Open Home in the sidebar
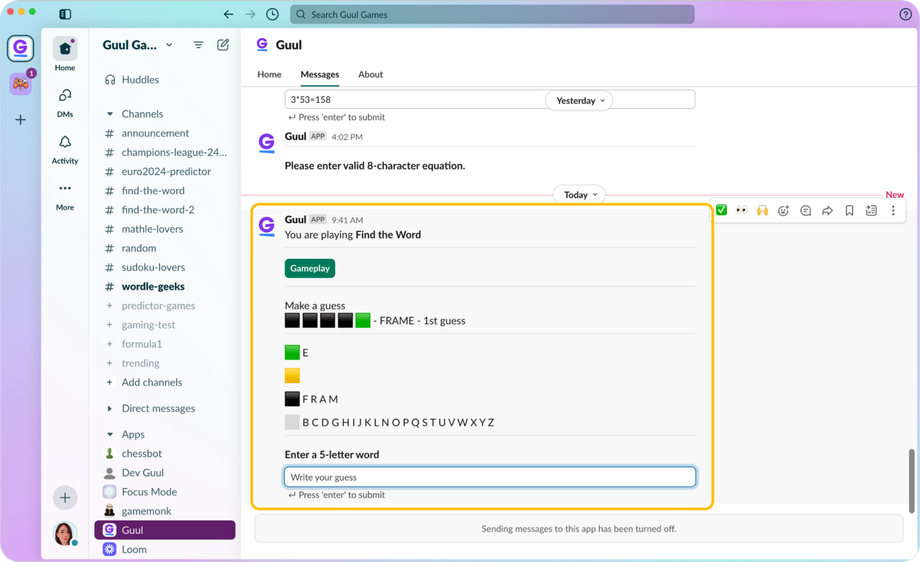920x562 pixels. click(x=65, y=54)
